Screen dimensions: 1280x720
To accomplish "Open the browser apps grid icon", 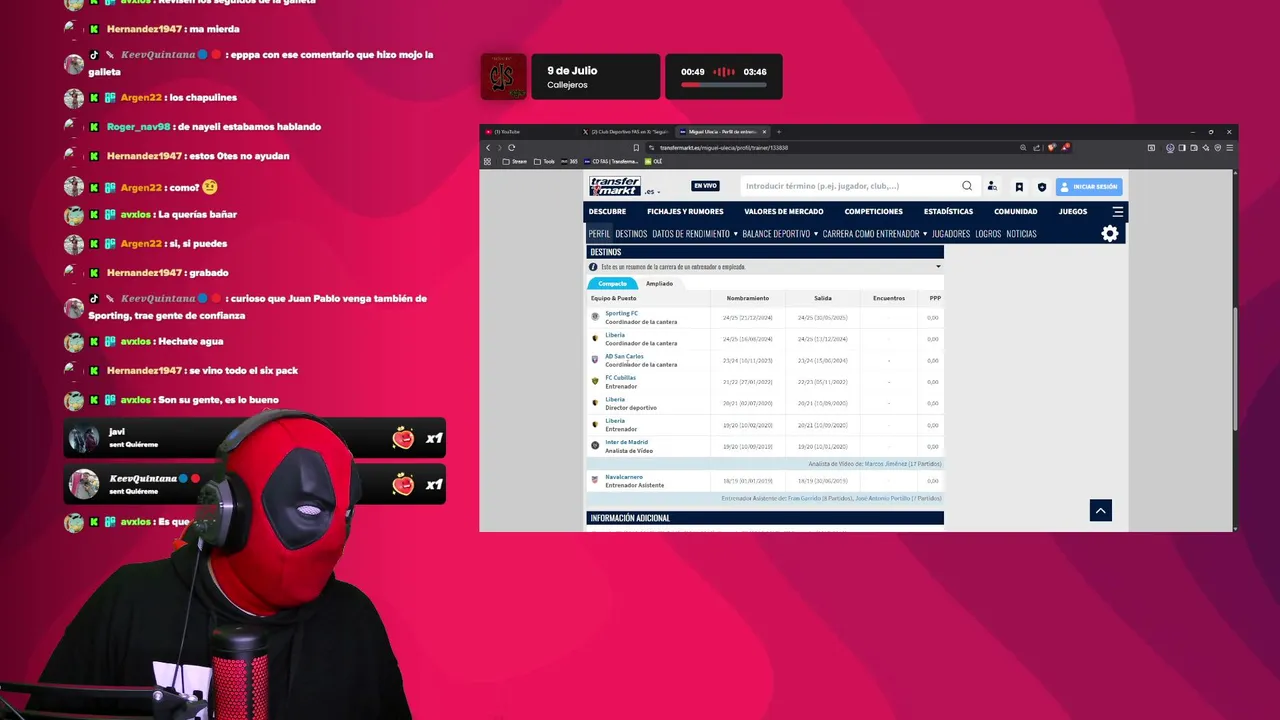I will click(488, 161).
